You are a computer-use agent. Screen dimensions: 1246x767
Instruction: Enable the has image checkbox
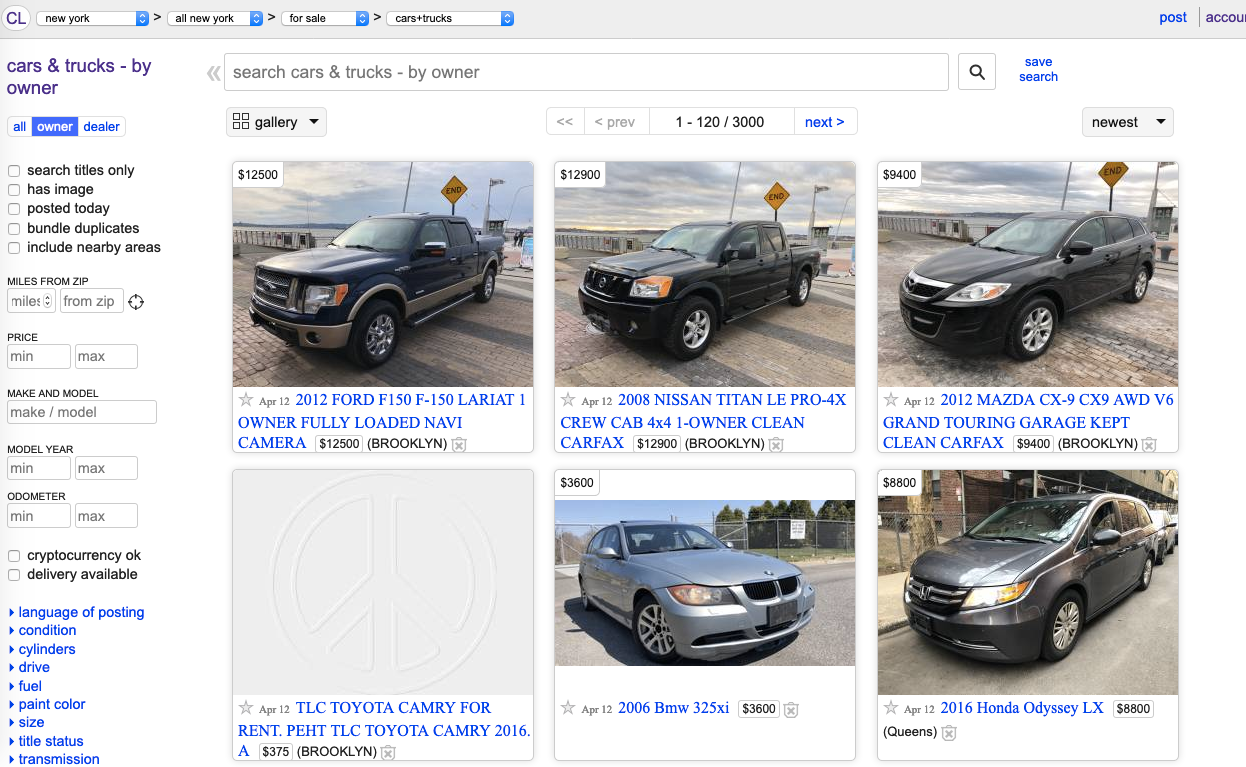coord(14,190)
